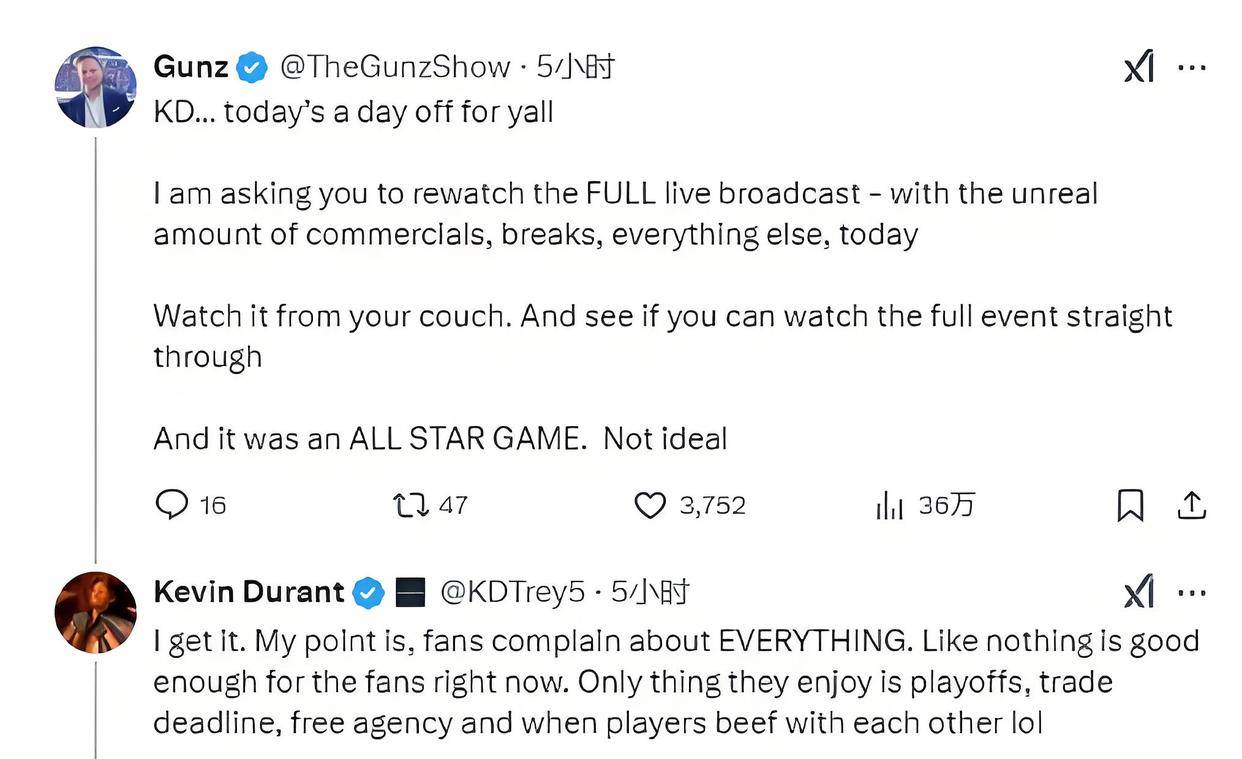Click the Gunz display name
The image size is (1242, 759).
click(190, 67)
